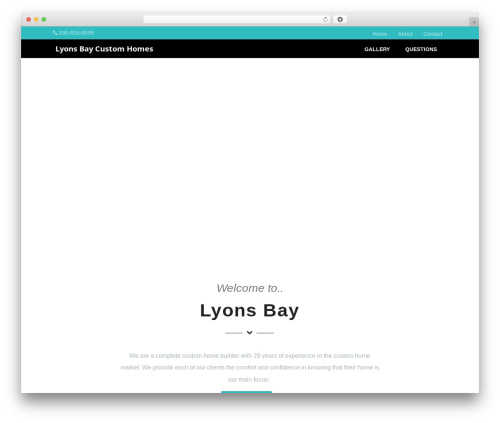This screenshot has width=500, height=423.
Task: Click the yellow minimize window button
Action: (x=36, y=20)
